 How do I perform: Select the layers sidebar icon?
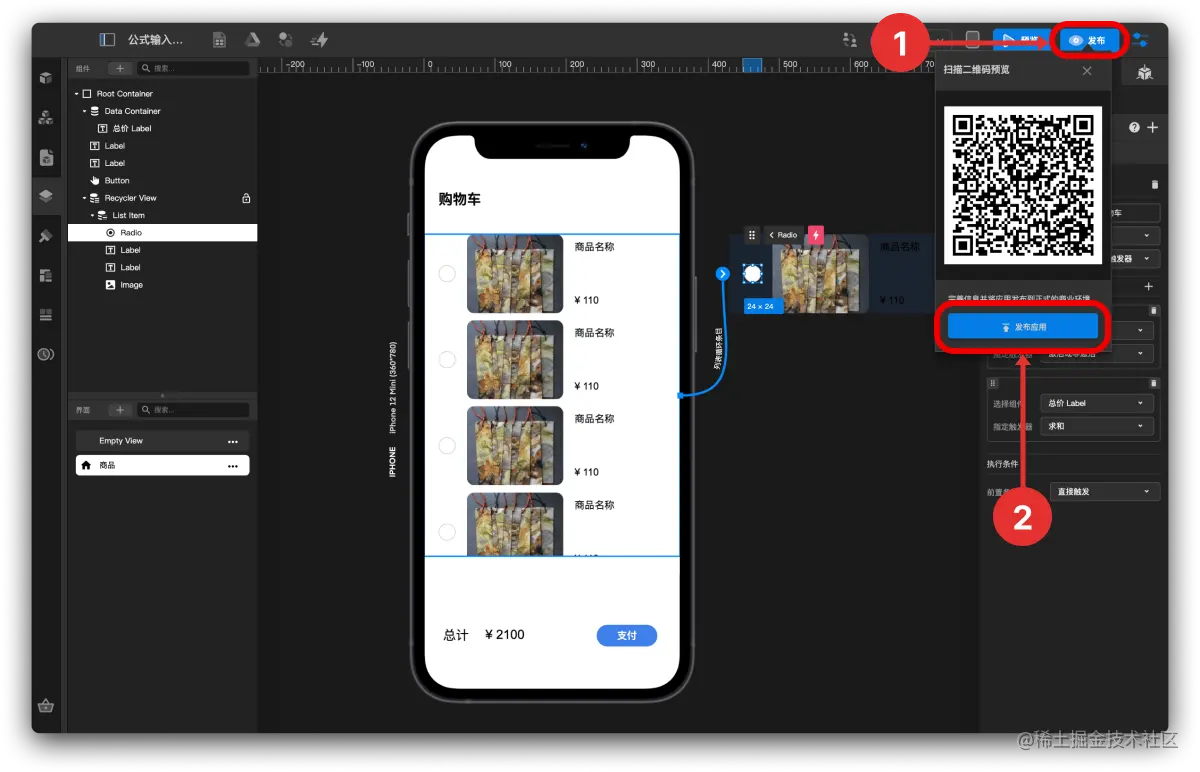click(x=45, y=196)
